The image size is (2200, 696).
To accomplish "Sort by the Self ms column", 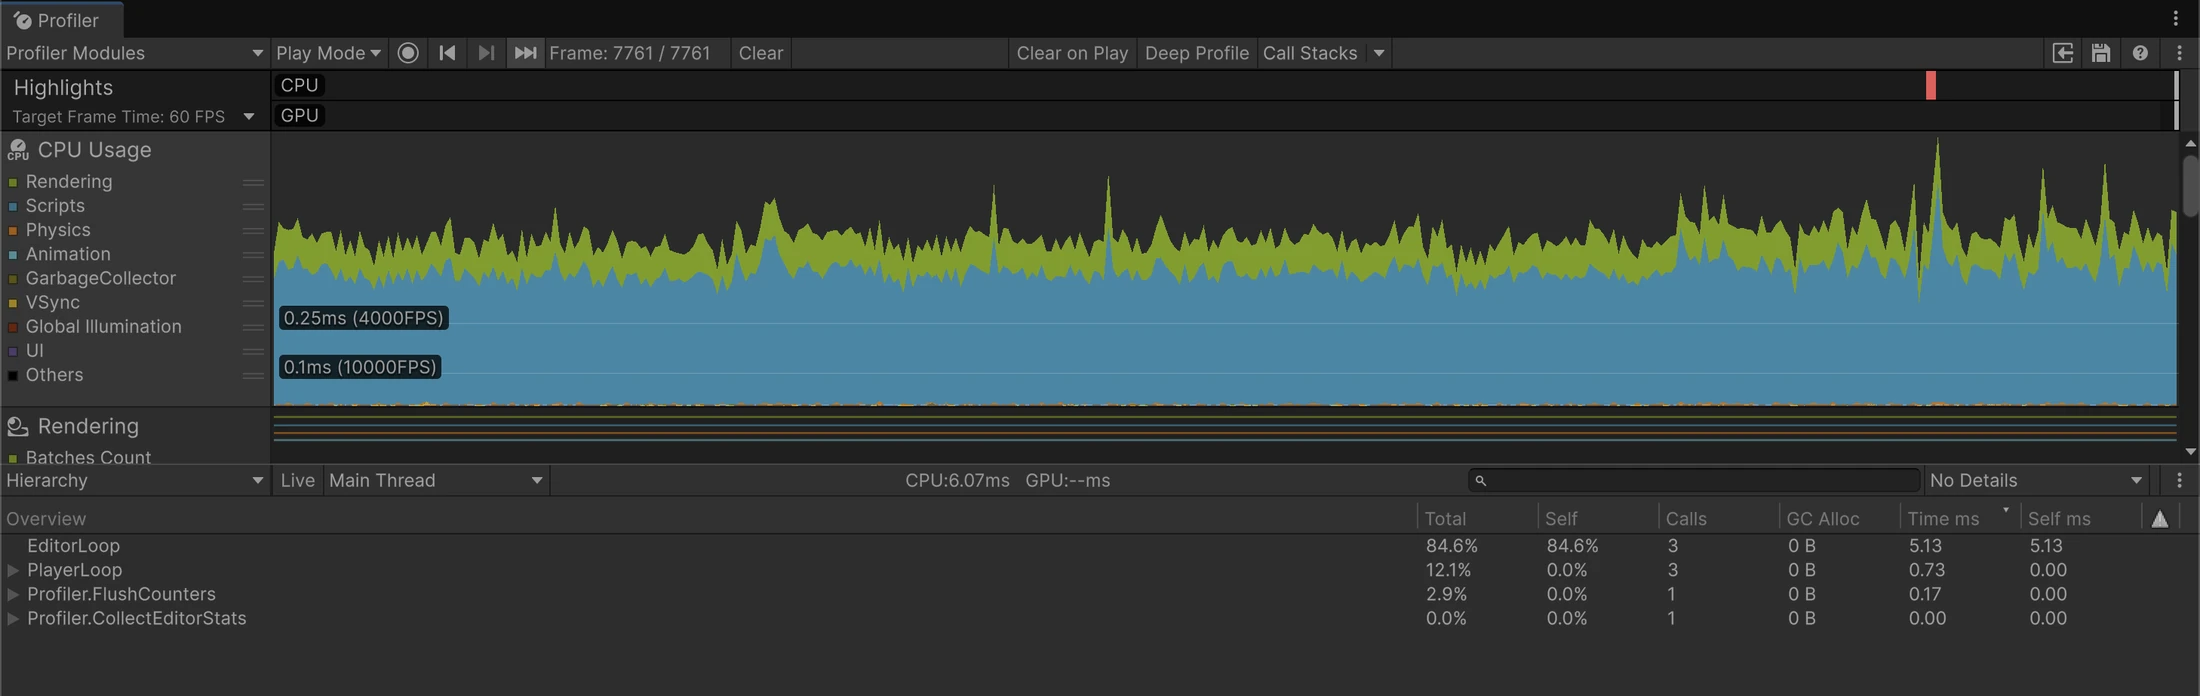I will point(2080,519).
